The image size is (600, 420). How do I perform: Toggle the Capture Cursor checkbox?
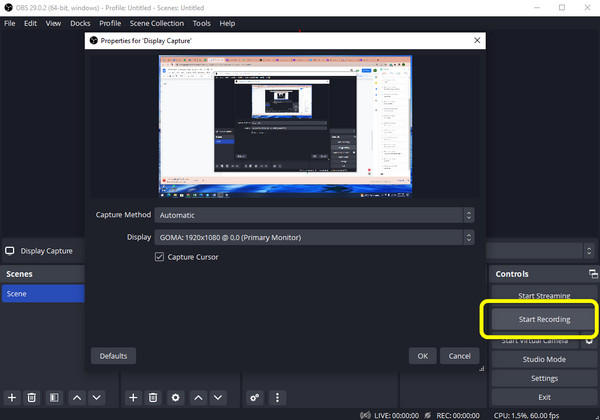160,257
